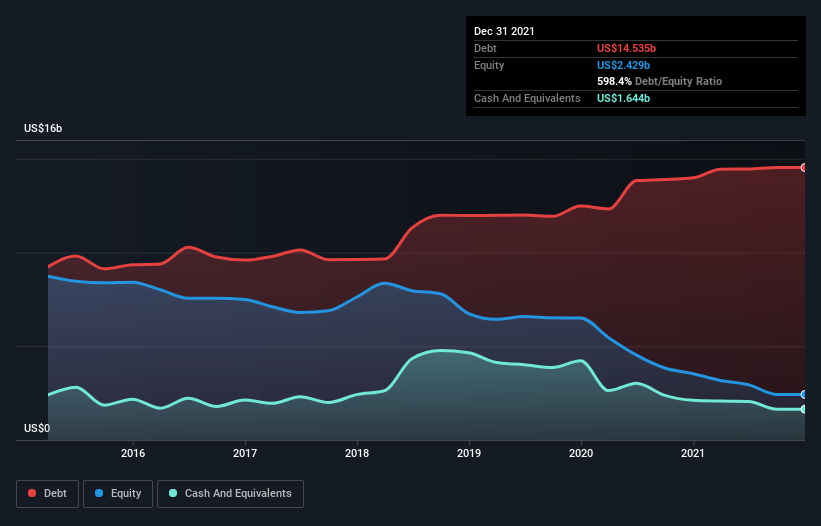Click the US$0 y-axis label

pos(37,428)
